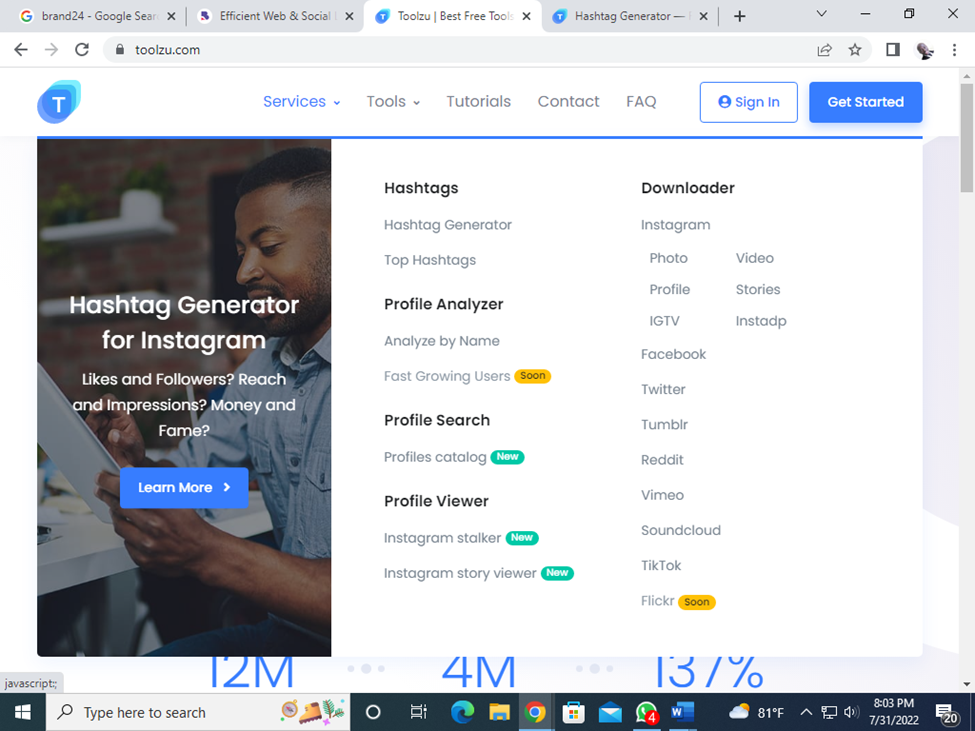975x731 pixels.
Task: Switch to the Hashtag Generator tab
Action: 629,16
